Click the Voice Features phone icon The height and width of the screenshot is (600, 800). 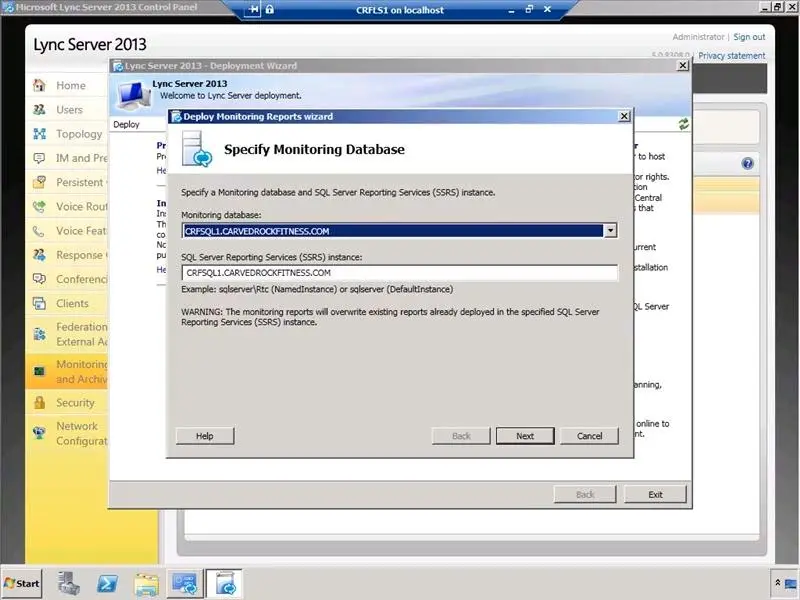(39, 231)
